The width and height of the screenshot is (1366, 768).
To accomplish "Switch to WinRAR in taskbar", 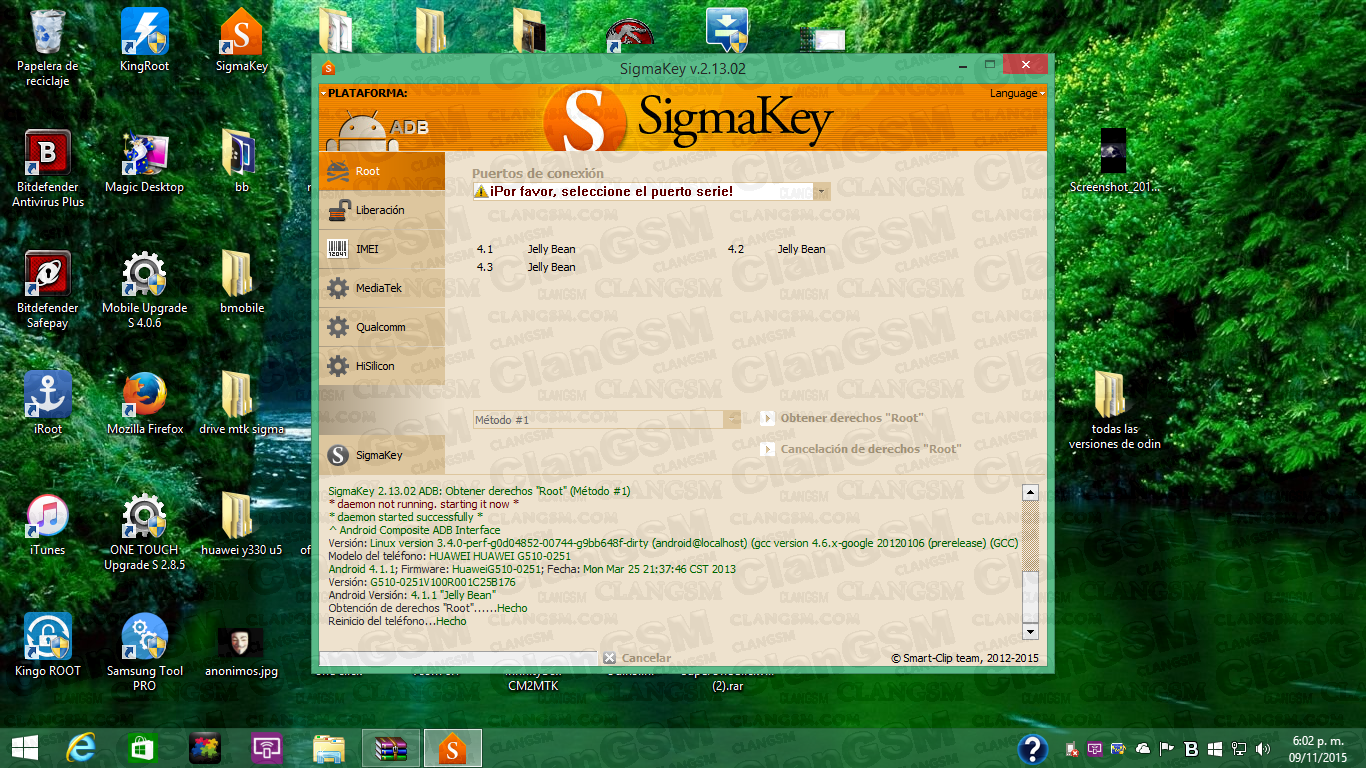I will 391,748.
